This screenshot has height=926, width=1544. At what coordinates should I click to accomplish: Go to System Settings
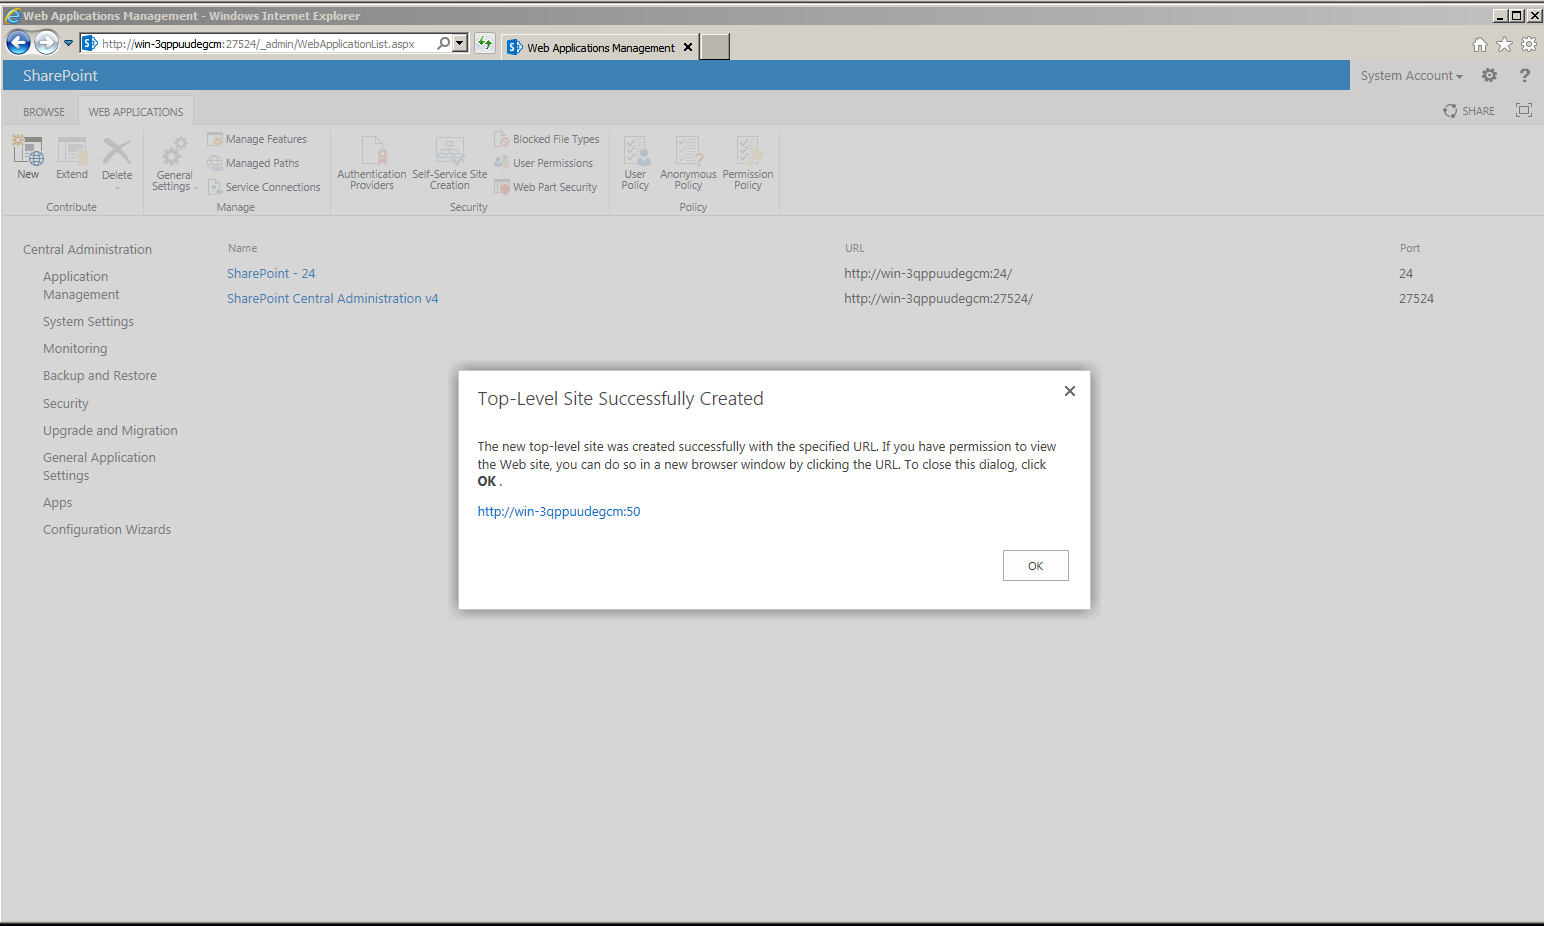[x=88, y=321]
